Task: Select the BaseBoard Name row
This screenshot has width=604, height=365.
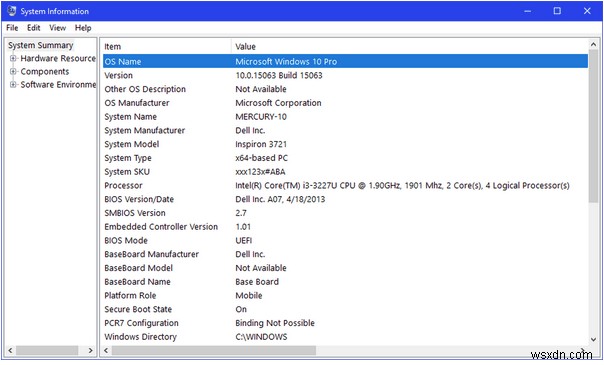Action: 345,282
